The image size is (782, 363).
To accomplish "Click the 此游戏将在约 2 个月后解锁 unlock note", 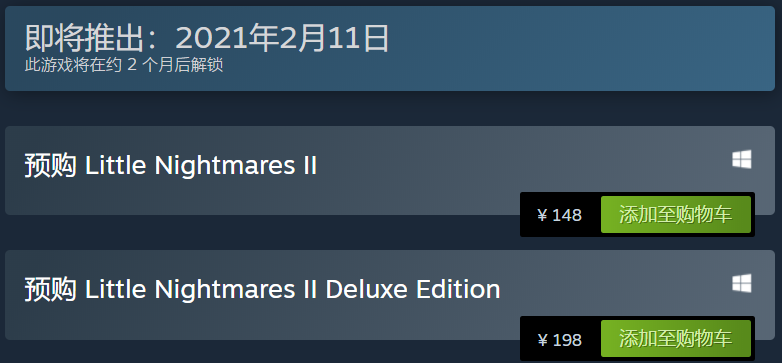I will (124, 65).
